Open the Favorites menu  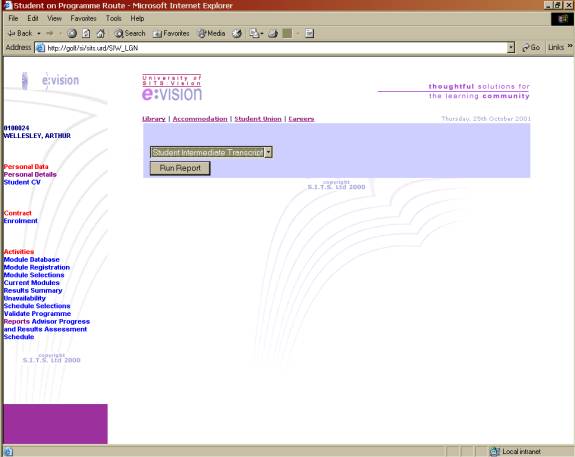click(x=83, y=18)
